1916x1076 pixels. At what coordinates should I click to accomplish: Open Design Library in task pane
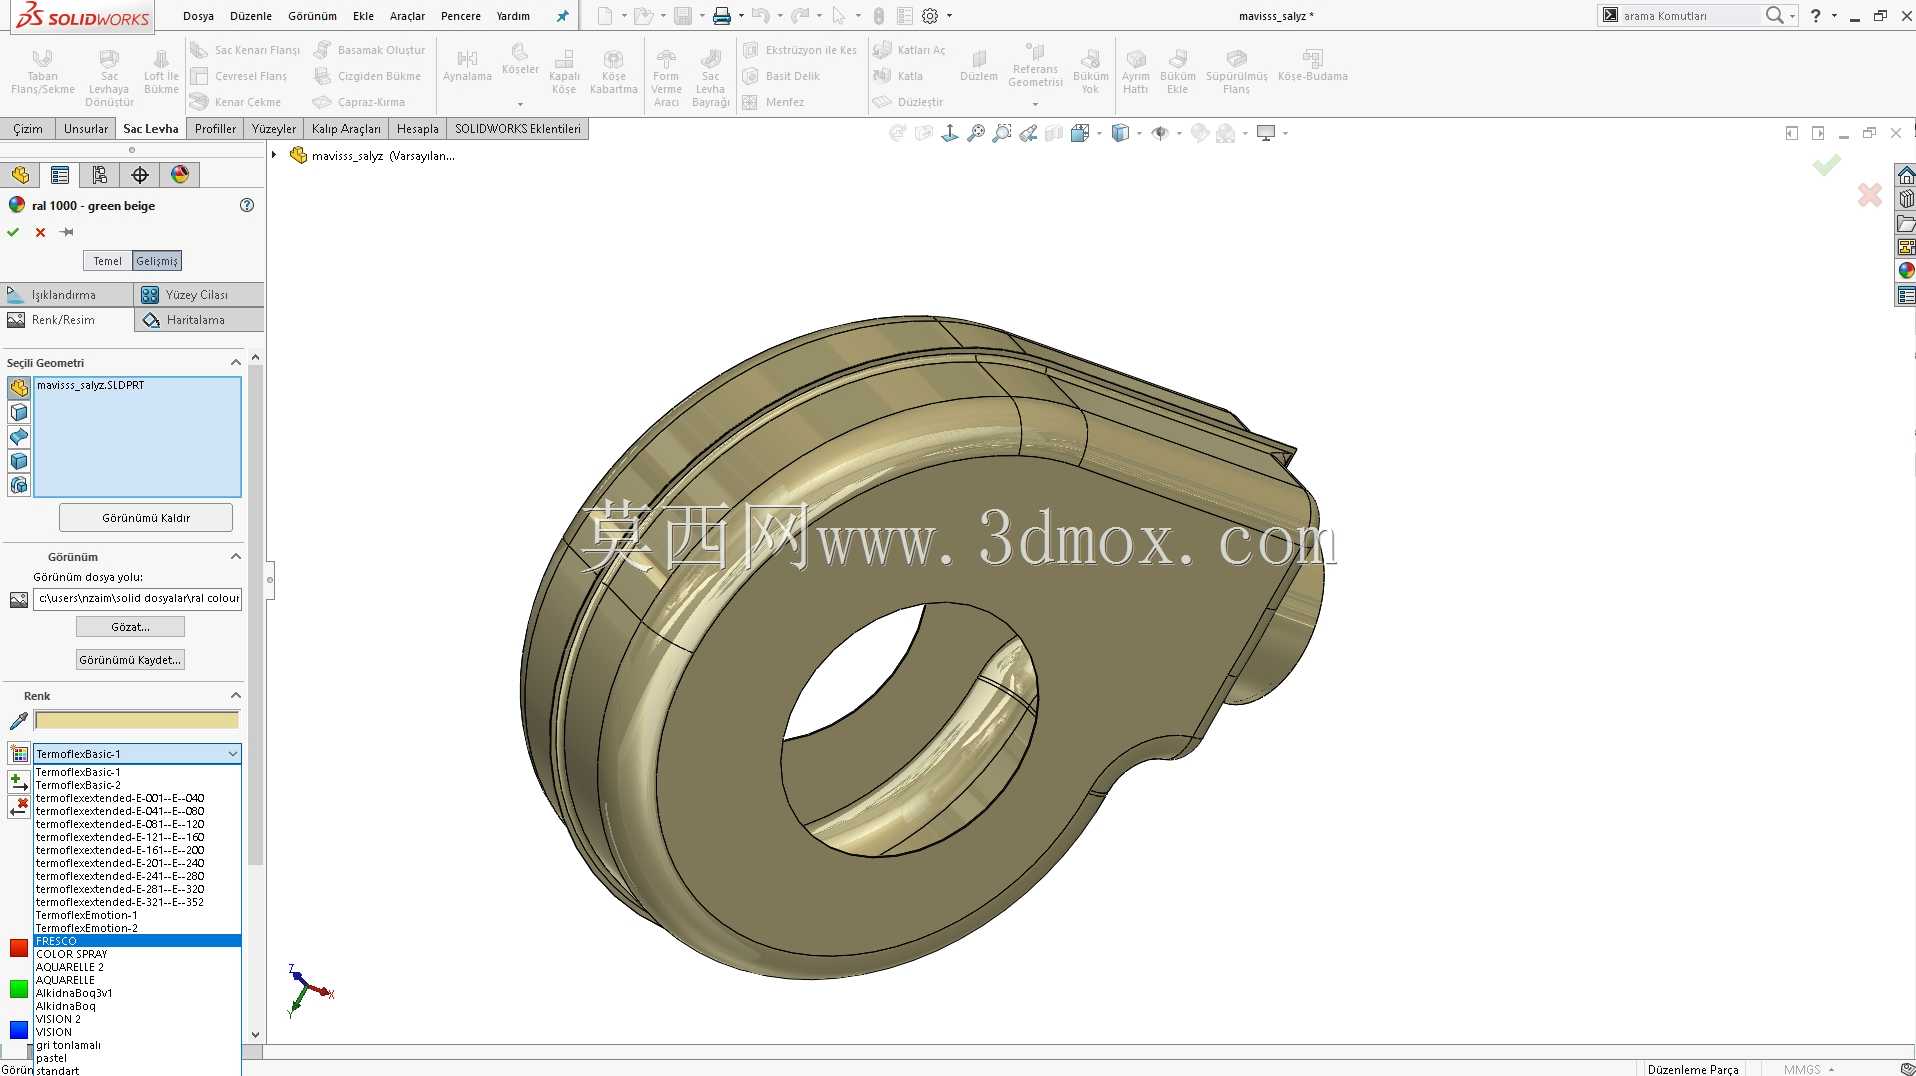point(1906,199)
